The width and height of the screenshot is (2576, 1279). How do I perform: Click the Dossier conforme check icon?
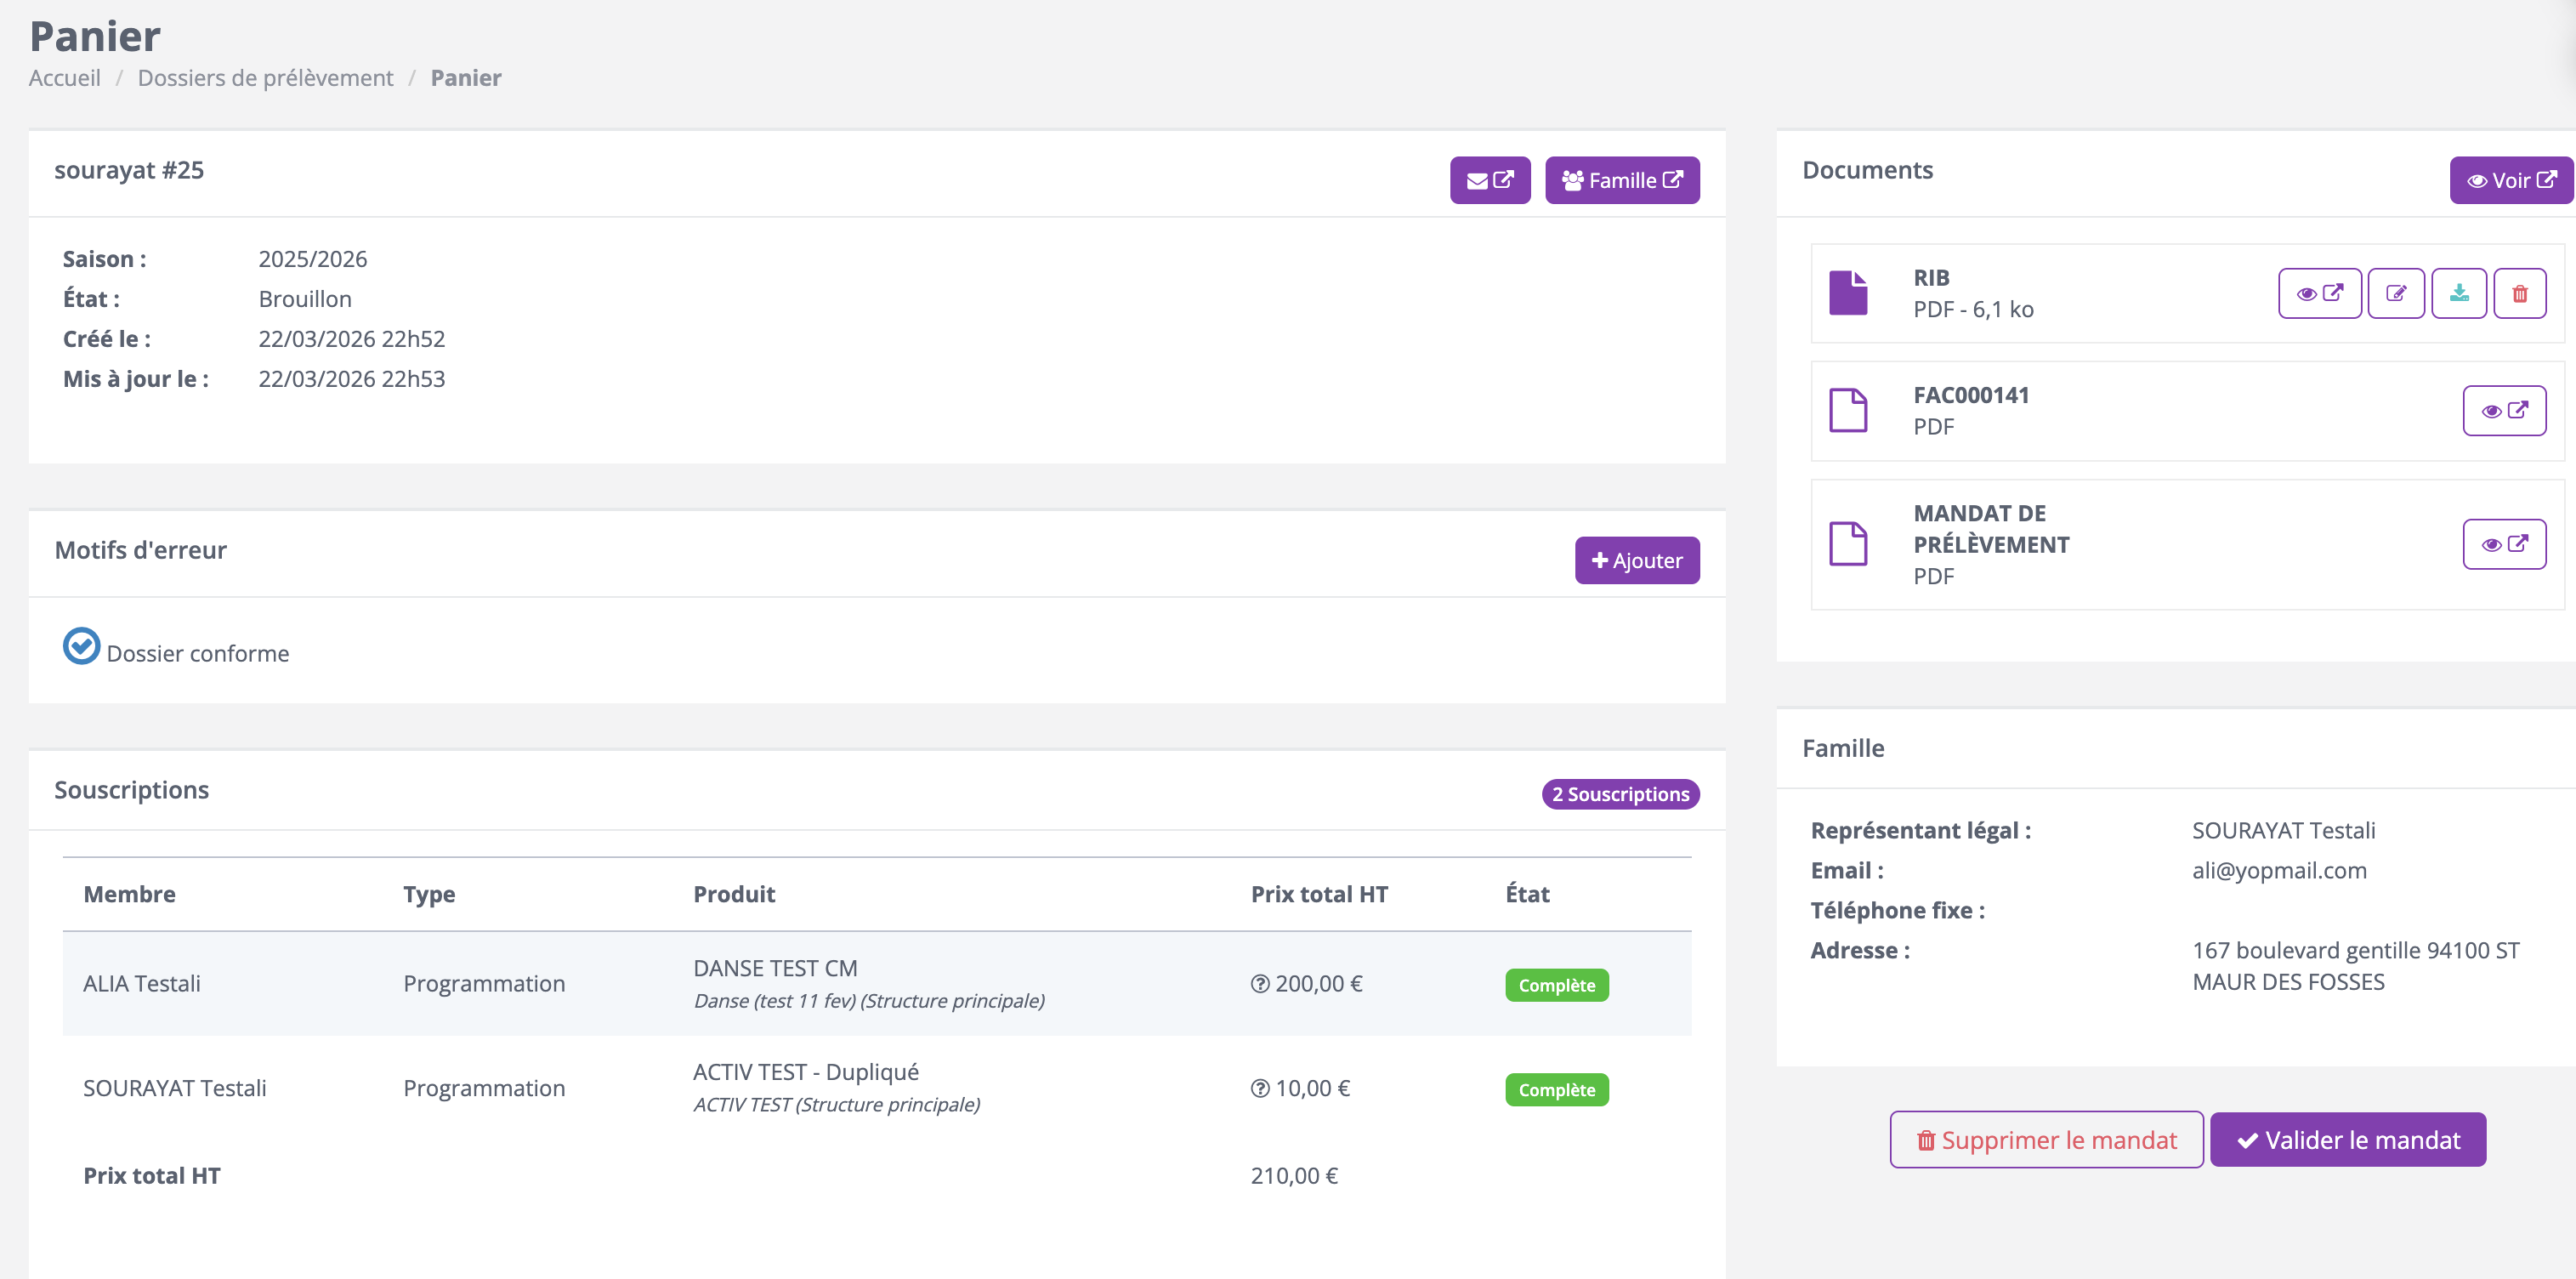[81, 646]
